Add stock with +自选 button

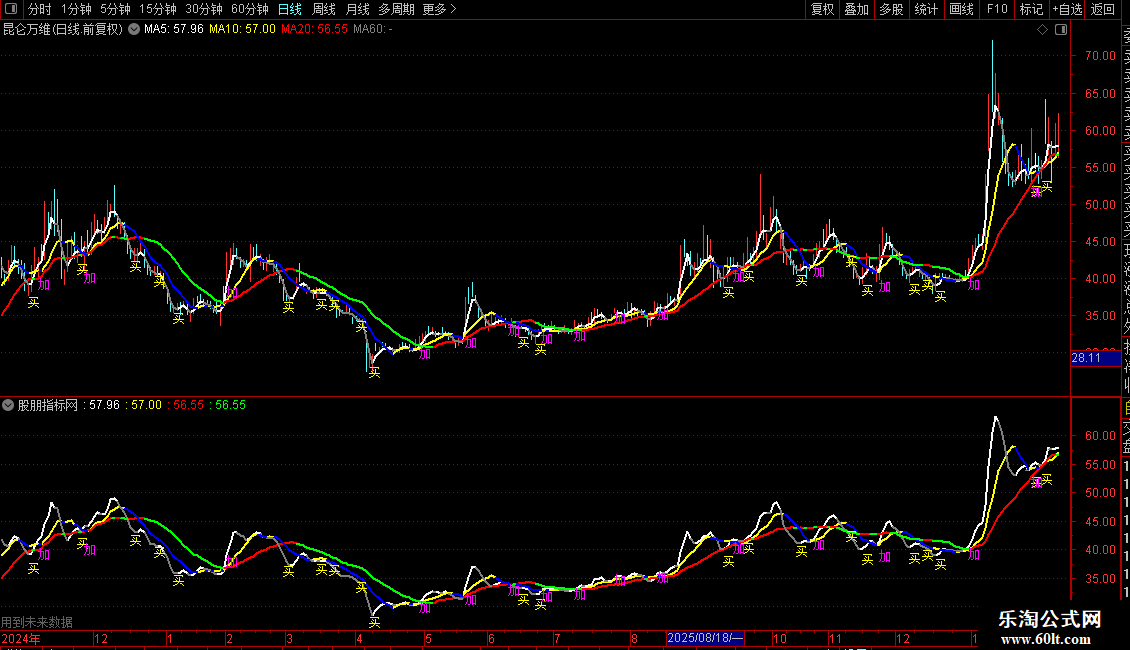click(x=1067, y=9)
